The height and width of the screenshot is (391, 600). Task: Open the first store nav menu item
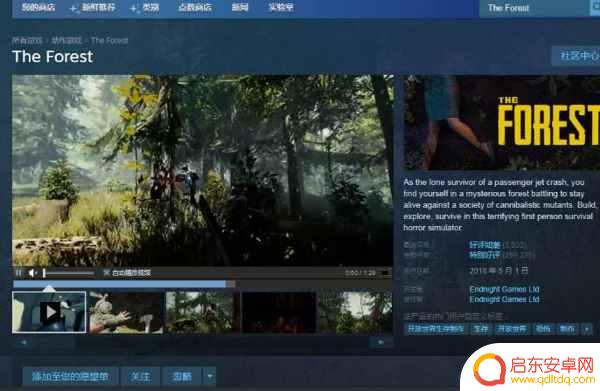(38, 7)
